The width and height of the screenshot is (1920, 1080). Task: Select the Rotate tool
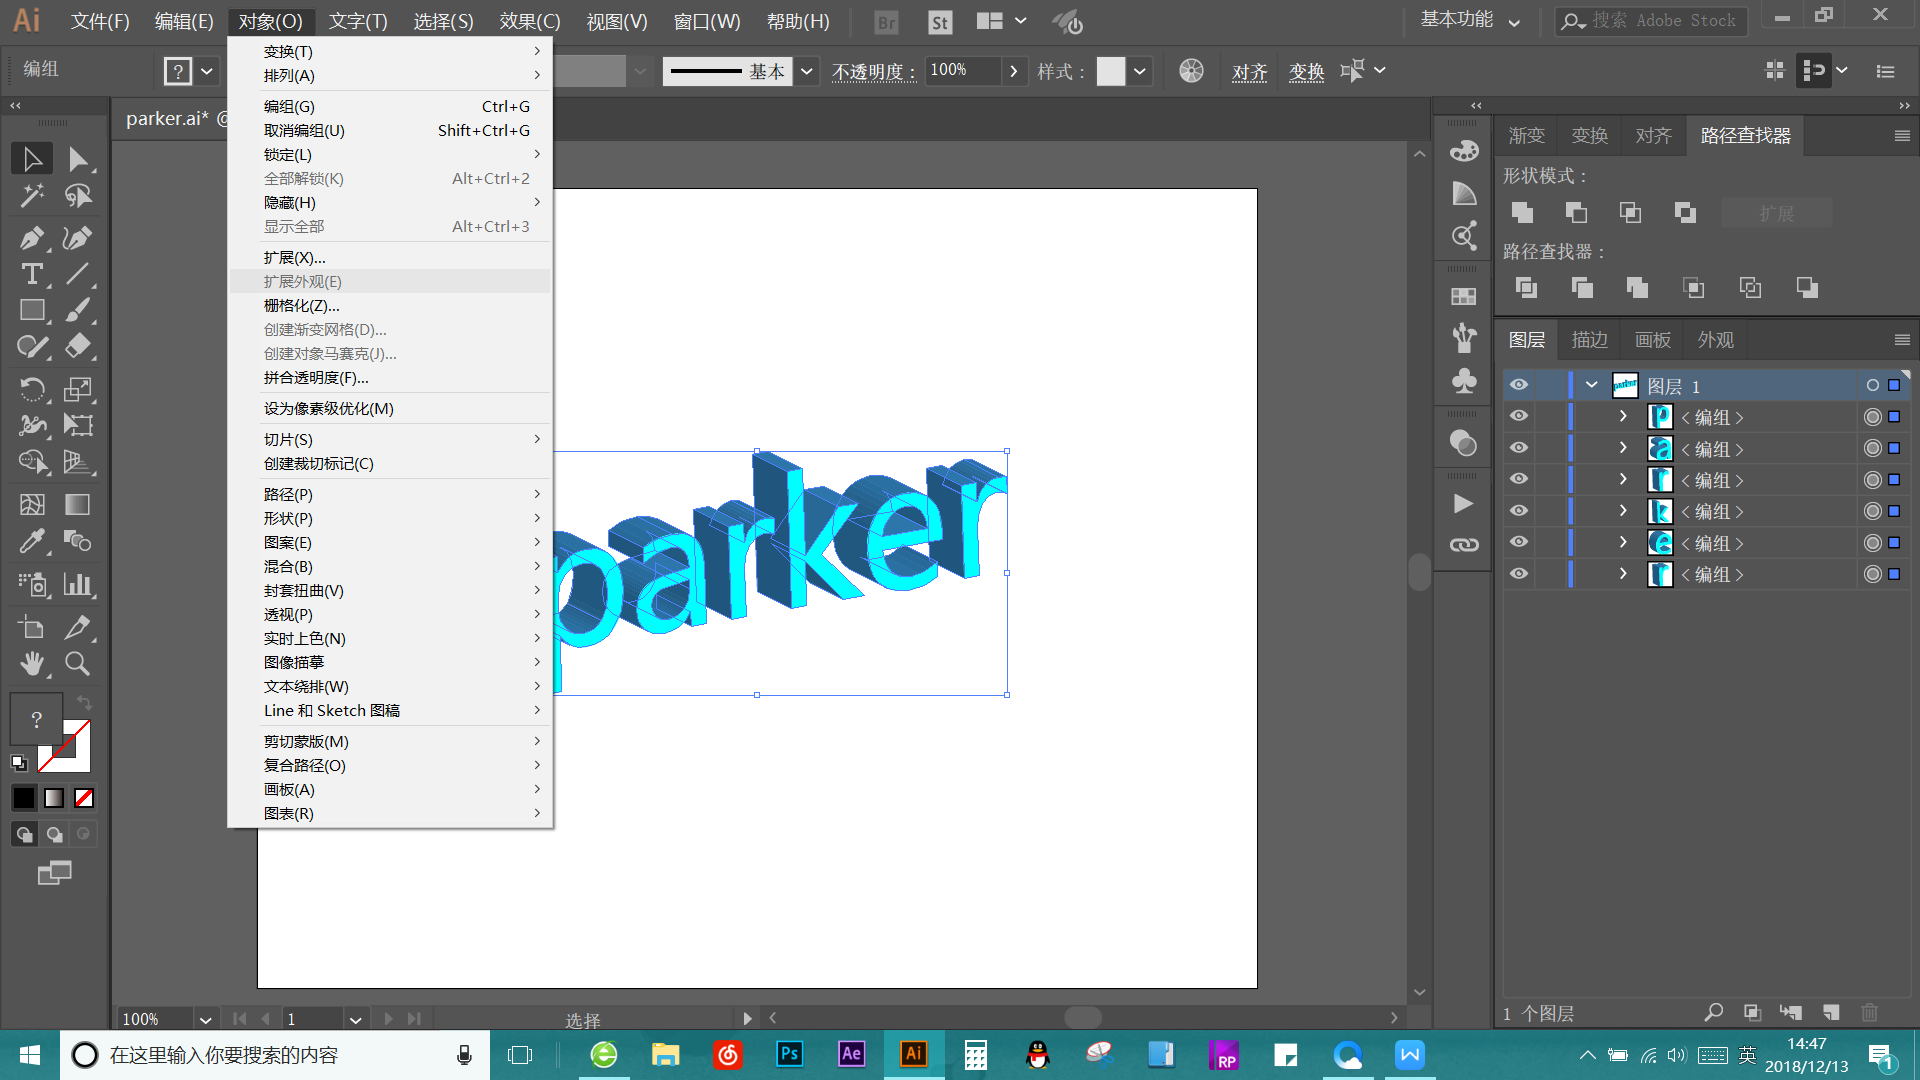[x=31, y=389]
